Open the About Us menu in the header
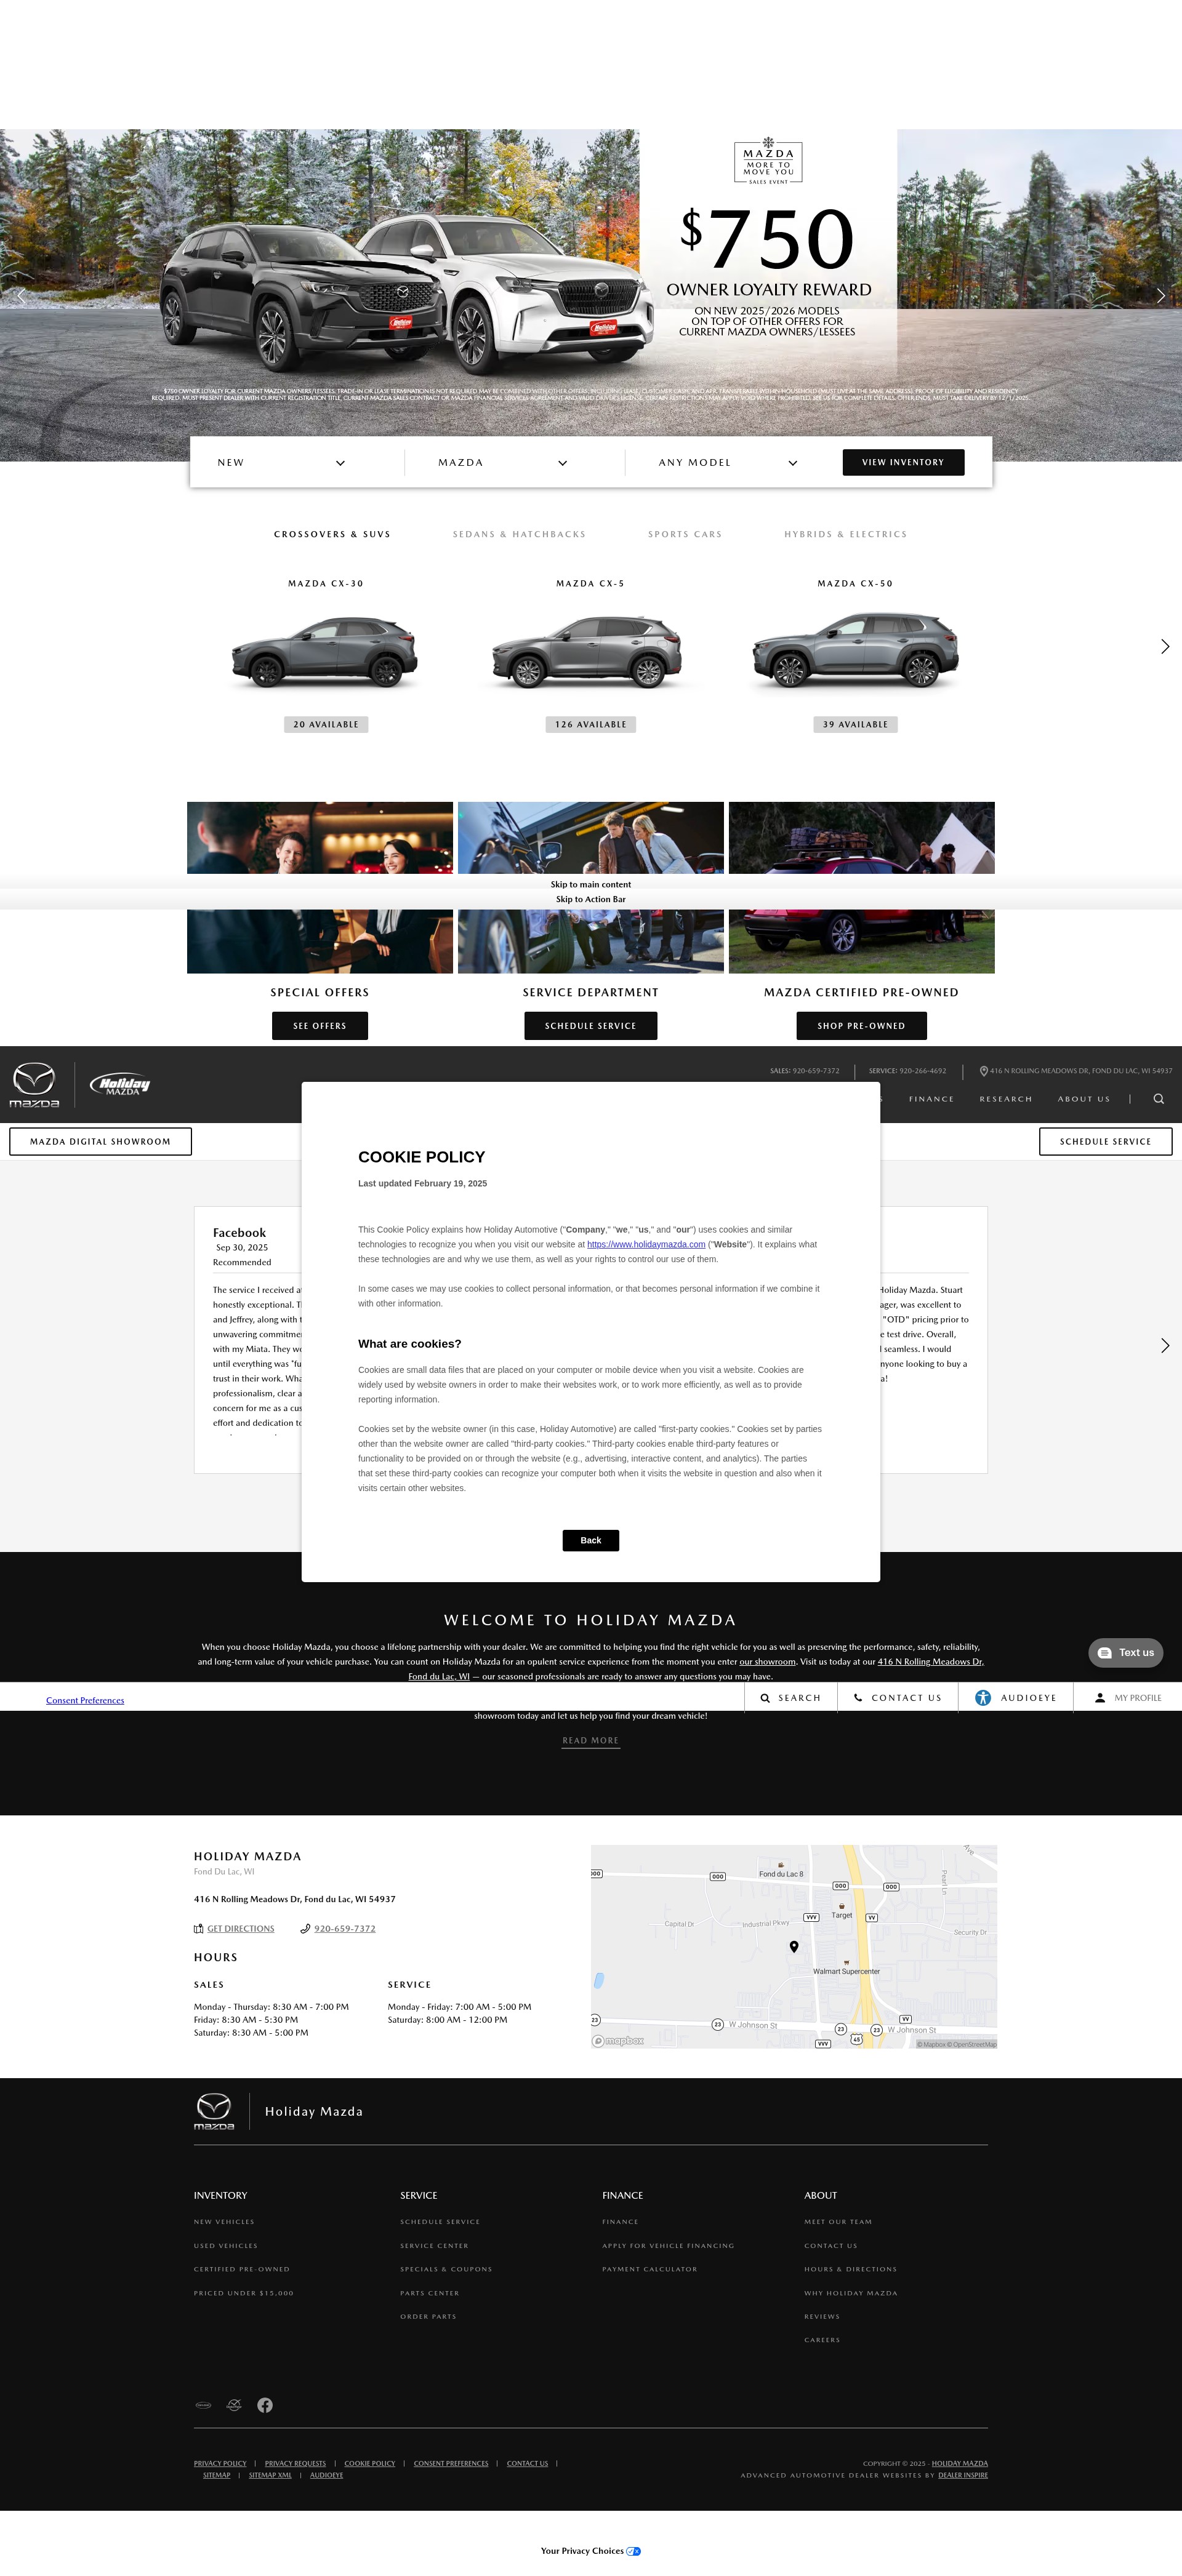Screen dimensions: 1182x2576 pos(1084,1098)
